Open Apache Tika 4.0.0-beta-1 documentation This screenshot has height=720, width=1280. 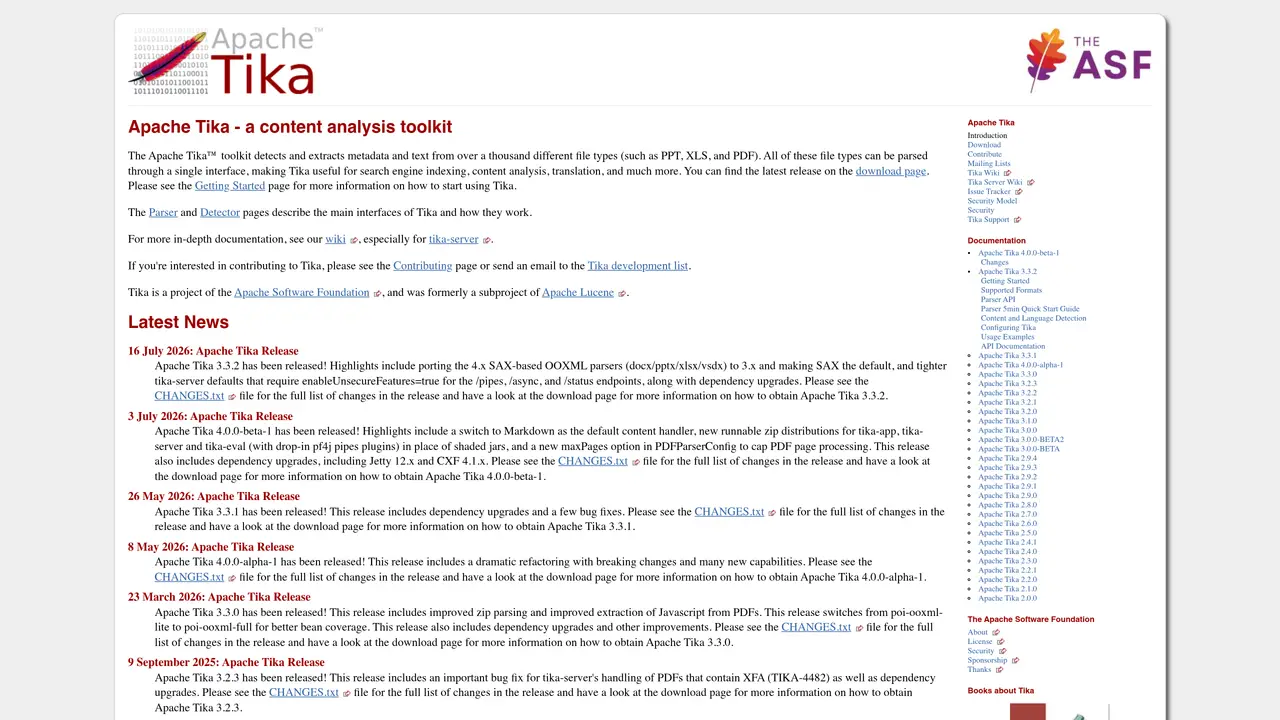pos(1018,253)
